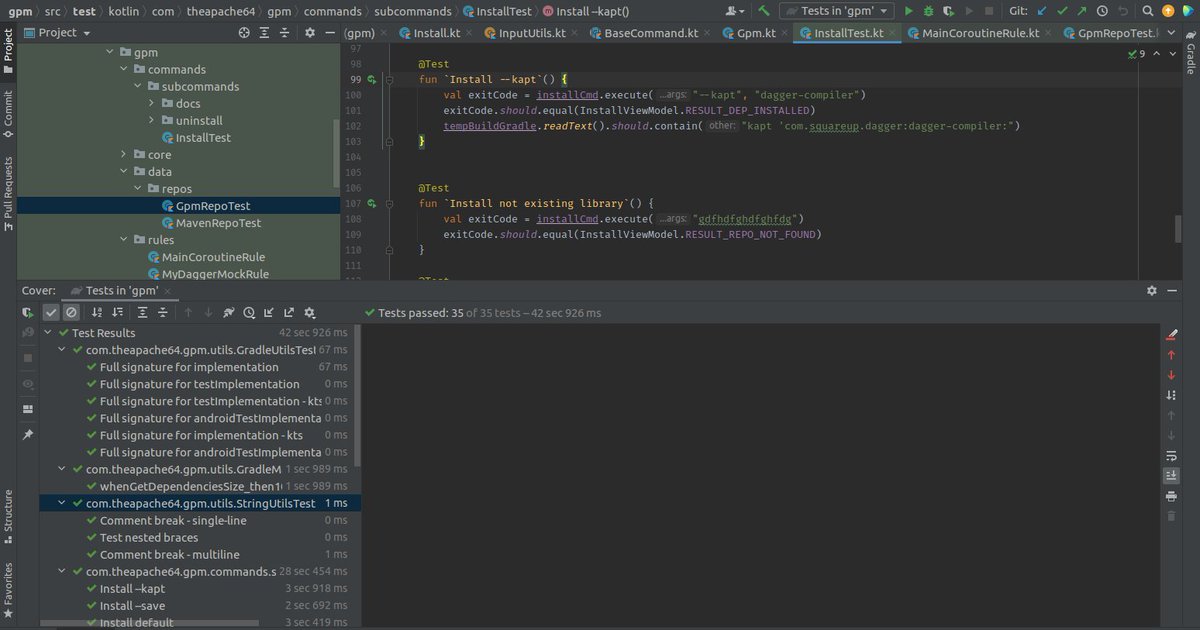Screen dimensions: 1200x630
Task: Select 'Install --save' test result
Action: tap(132, 605)
